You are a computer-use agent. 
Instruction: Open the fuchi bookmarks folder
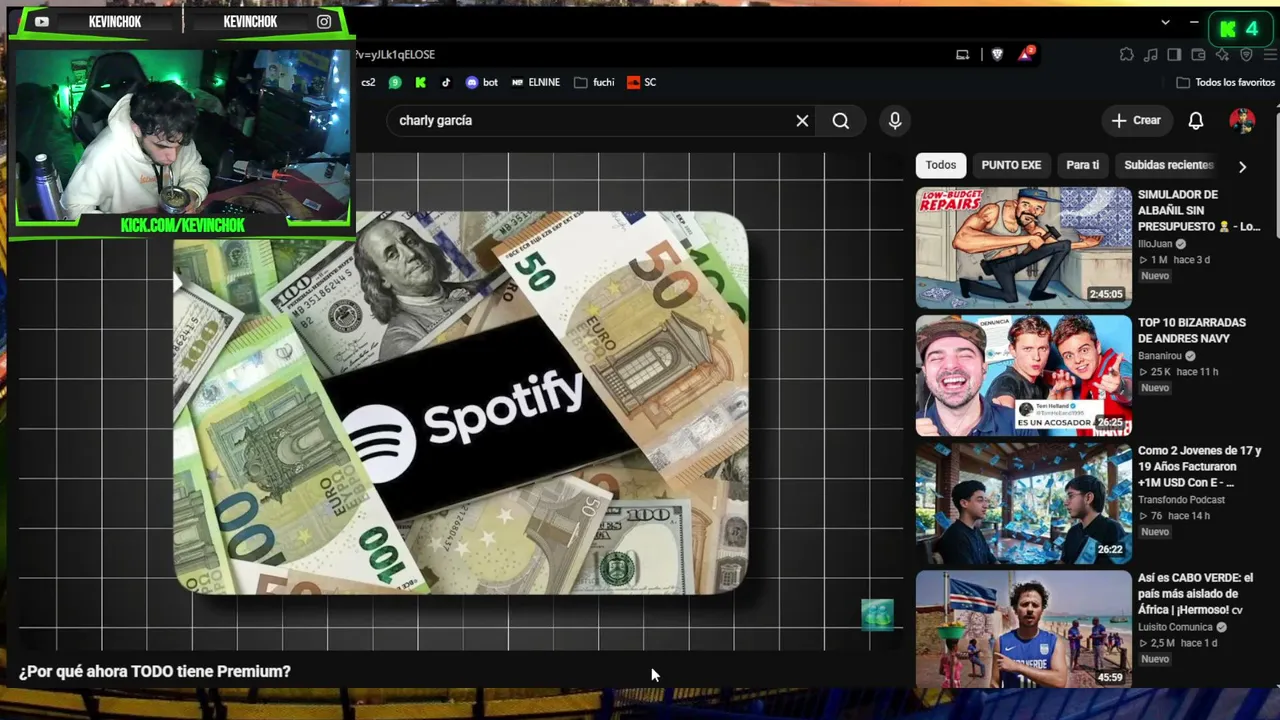594,82
